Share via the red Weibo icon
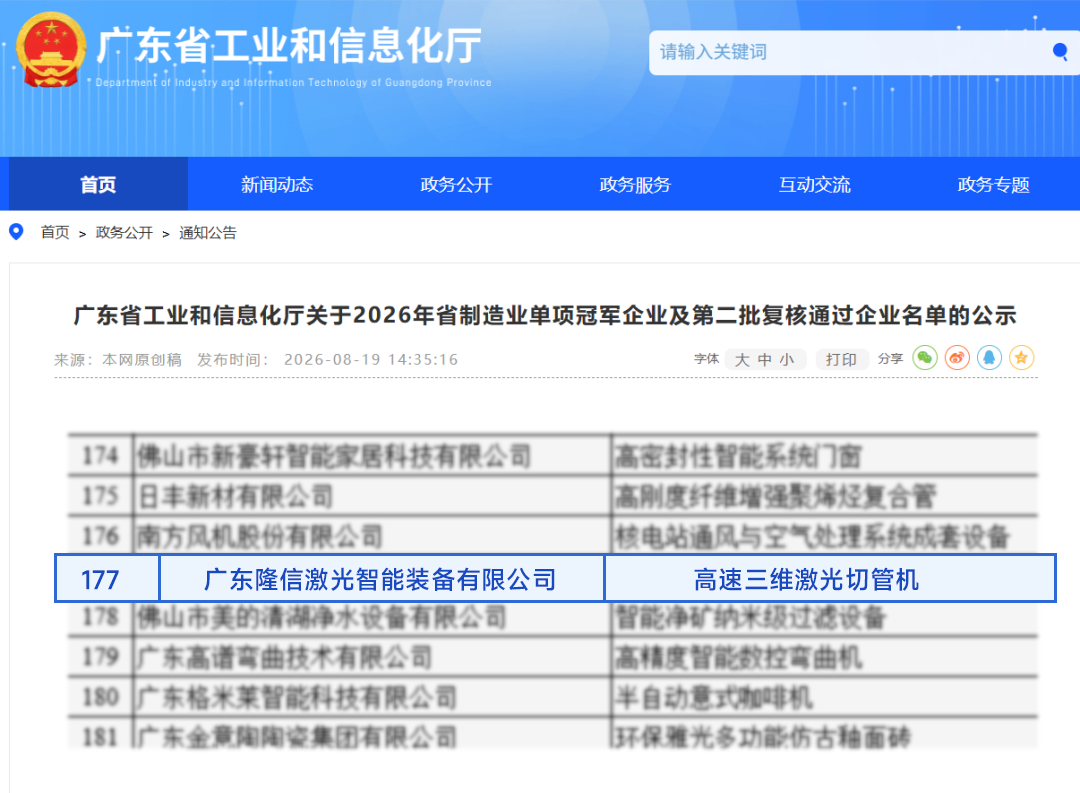 [957, 358]
